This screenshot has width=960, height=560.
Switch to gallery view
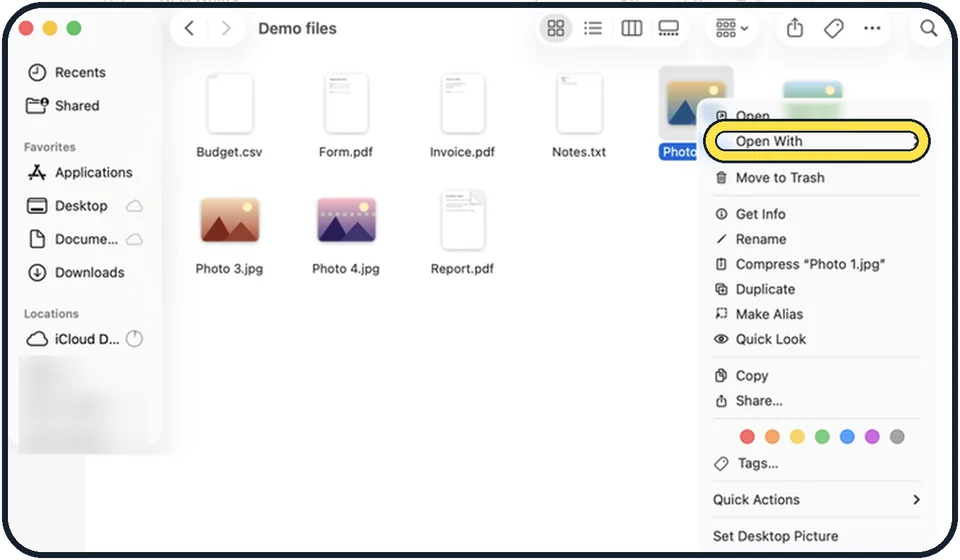coord(668,28)
